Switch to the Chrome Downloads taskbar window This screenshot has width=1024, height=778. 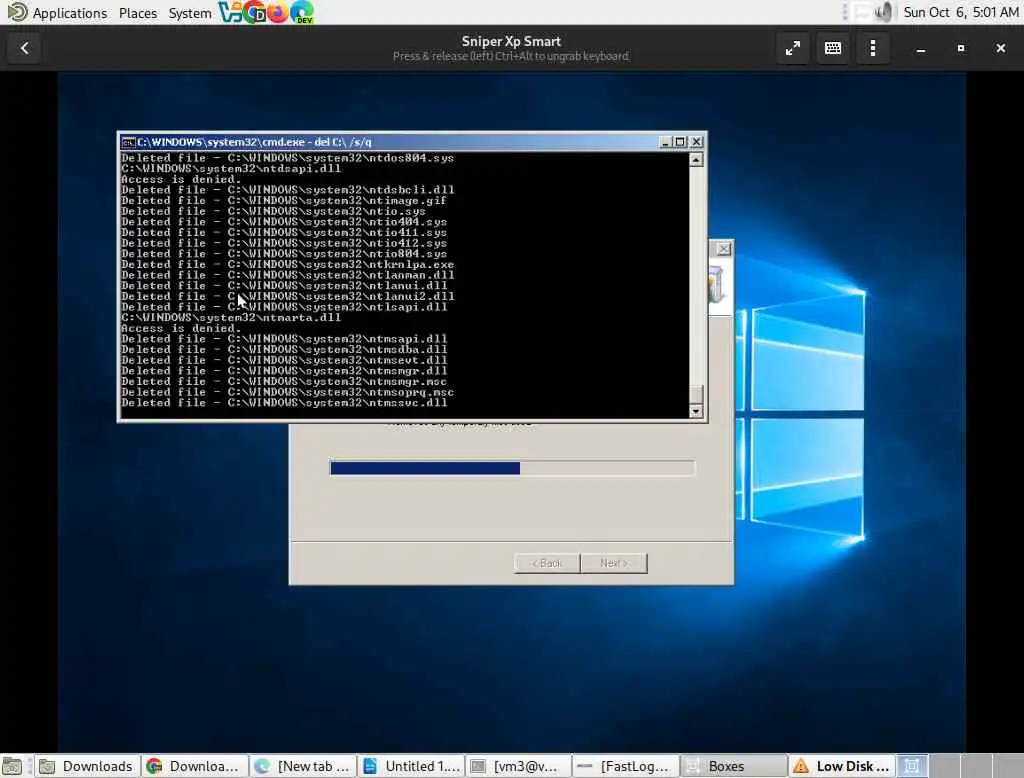pyautogui.click(x=195, y=766)
